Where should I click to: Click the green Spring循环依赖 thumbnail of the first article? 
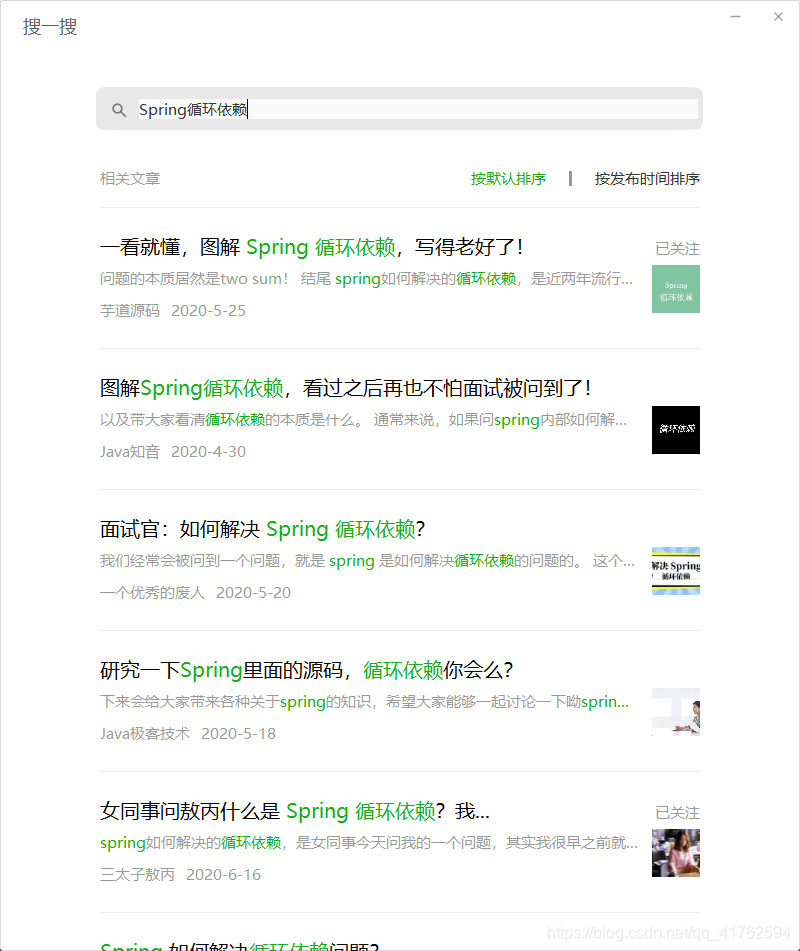point(676,289)
